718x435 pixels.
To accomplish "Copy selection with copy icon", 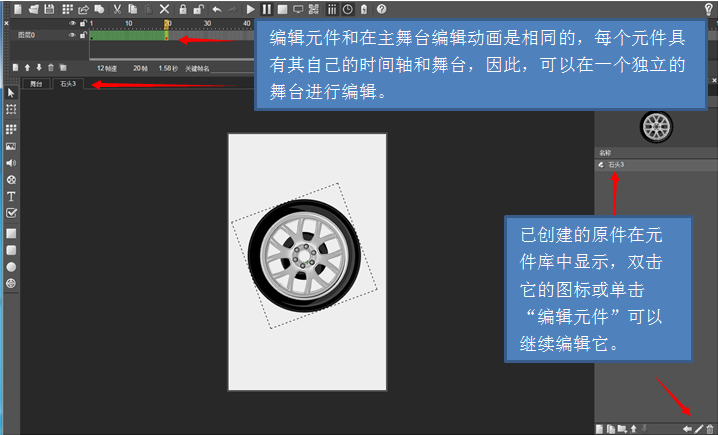I will click(x=133, y=9).
